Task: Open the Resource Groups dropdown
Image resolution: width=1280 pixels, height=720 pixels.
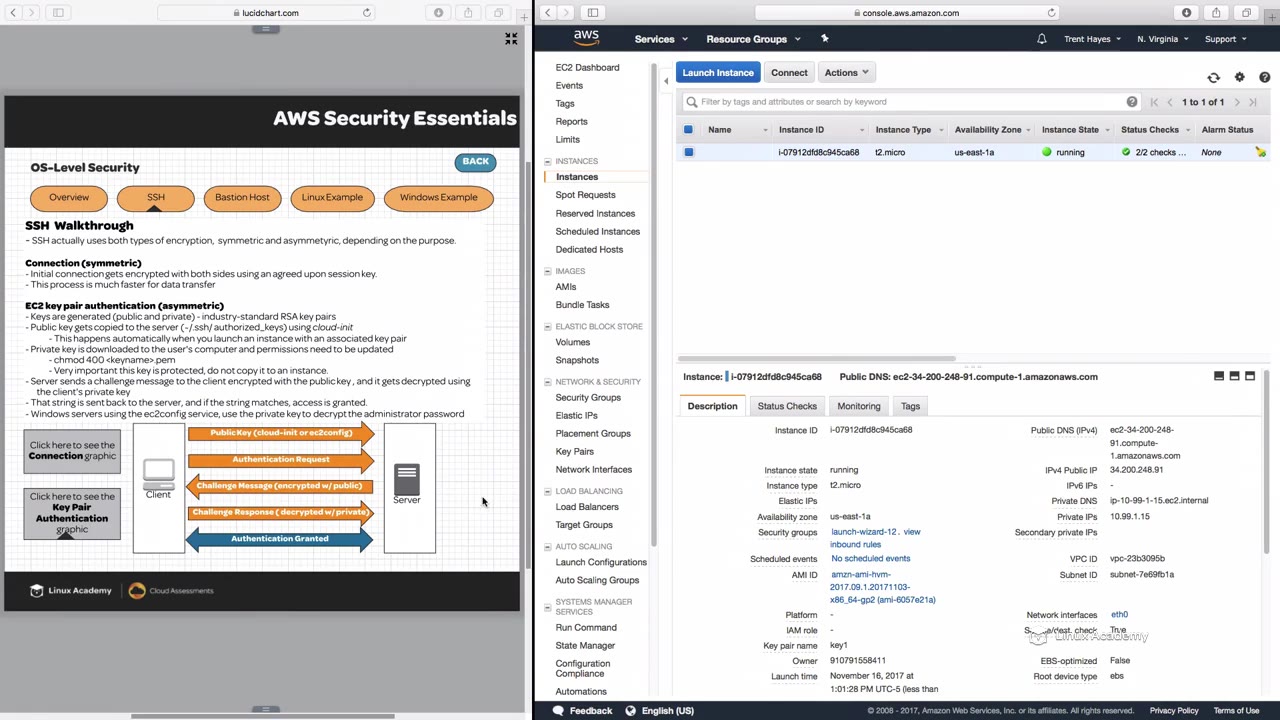Action: 753,39
